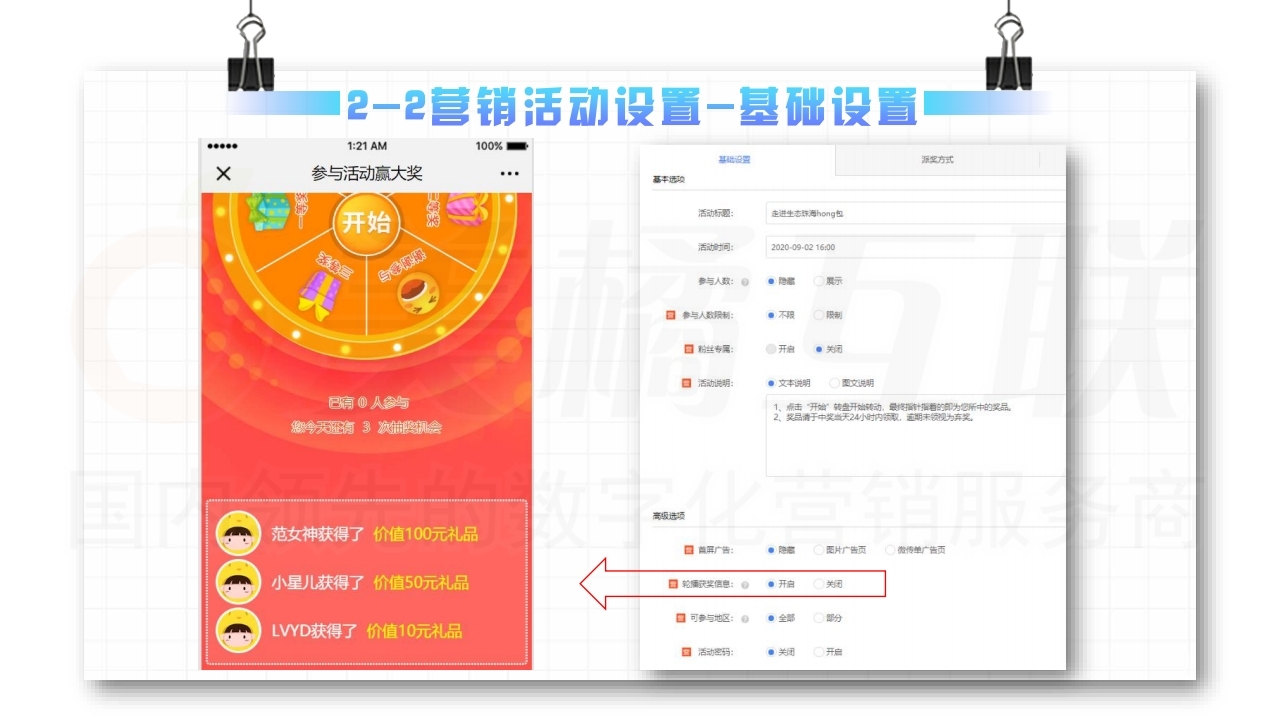1280x720 pixels.
Task: Click the 价值50元礼品 text
Action: (421, 582)
